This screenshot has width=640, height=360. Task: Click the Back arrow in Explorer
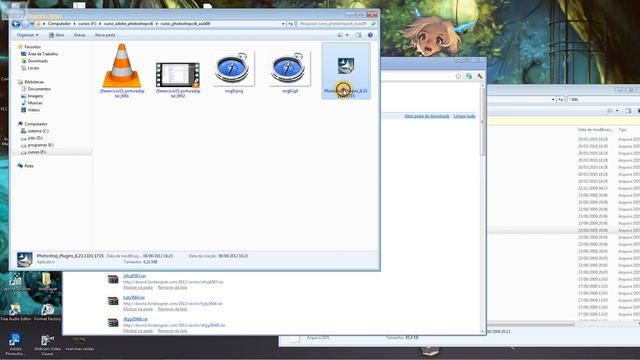[16, 24]
